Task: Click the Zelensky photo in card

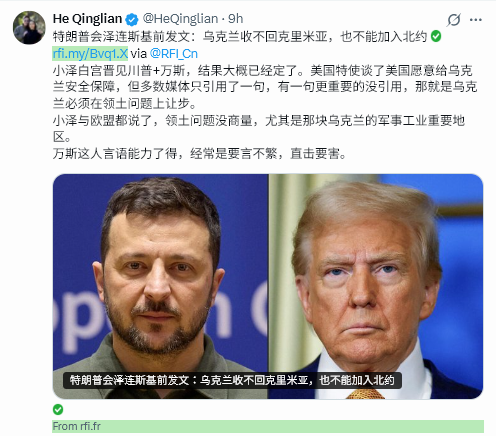Action: [x=160, y=286]
